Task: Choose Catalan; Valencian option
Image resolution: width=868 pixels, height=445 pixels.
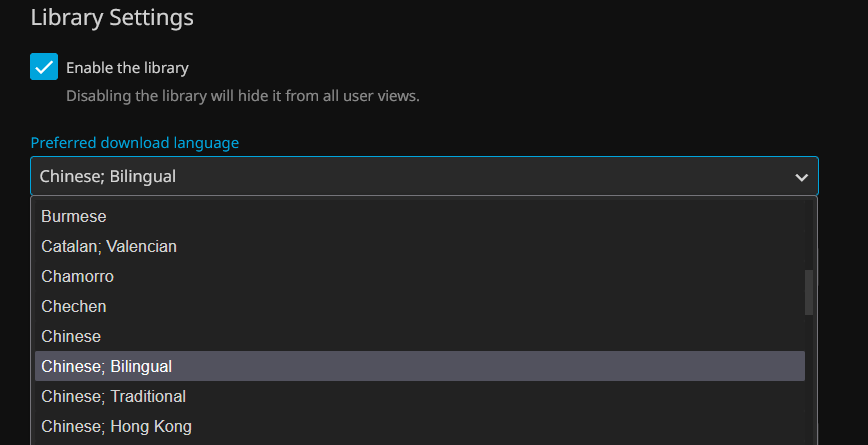Action: 109,246
